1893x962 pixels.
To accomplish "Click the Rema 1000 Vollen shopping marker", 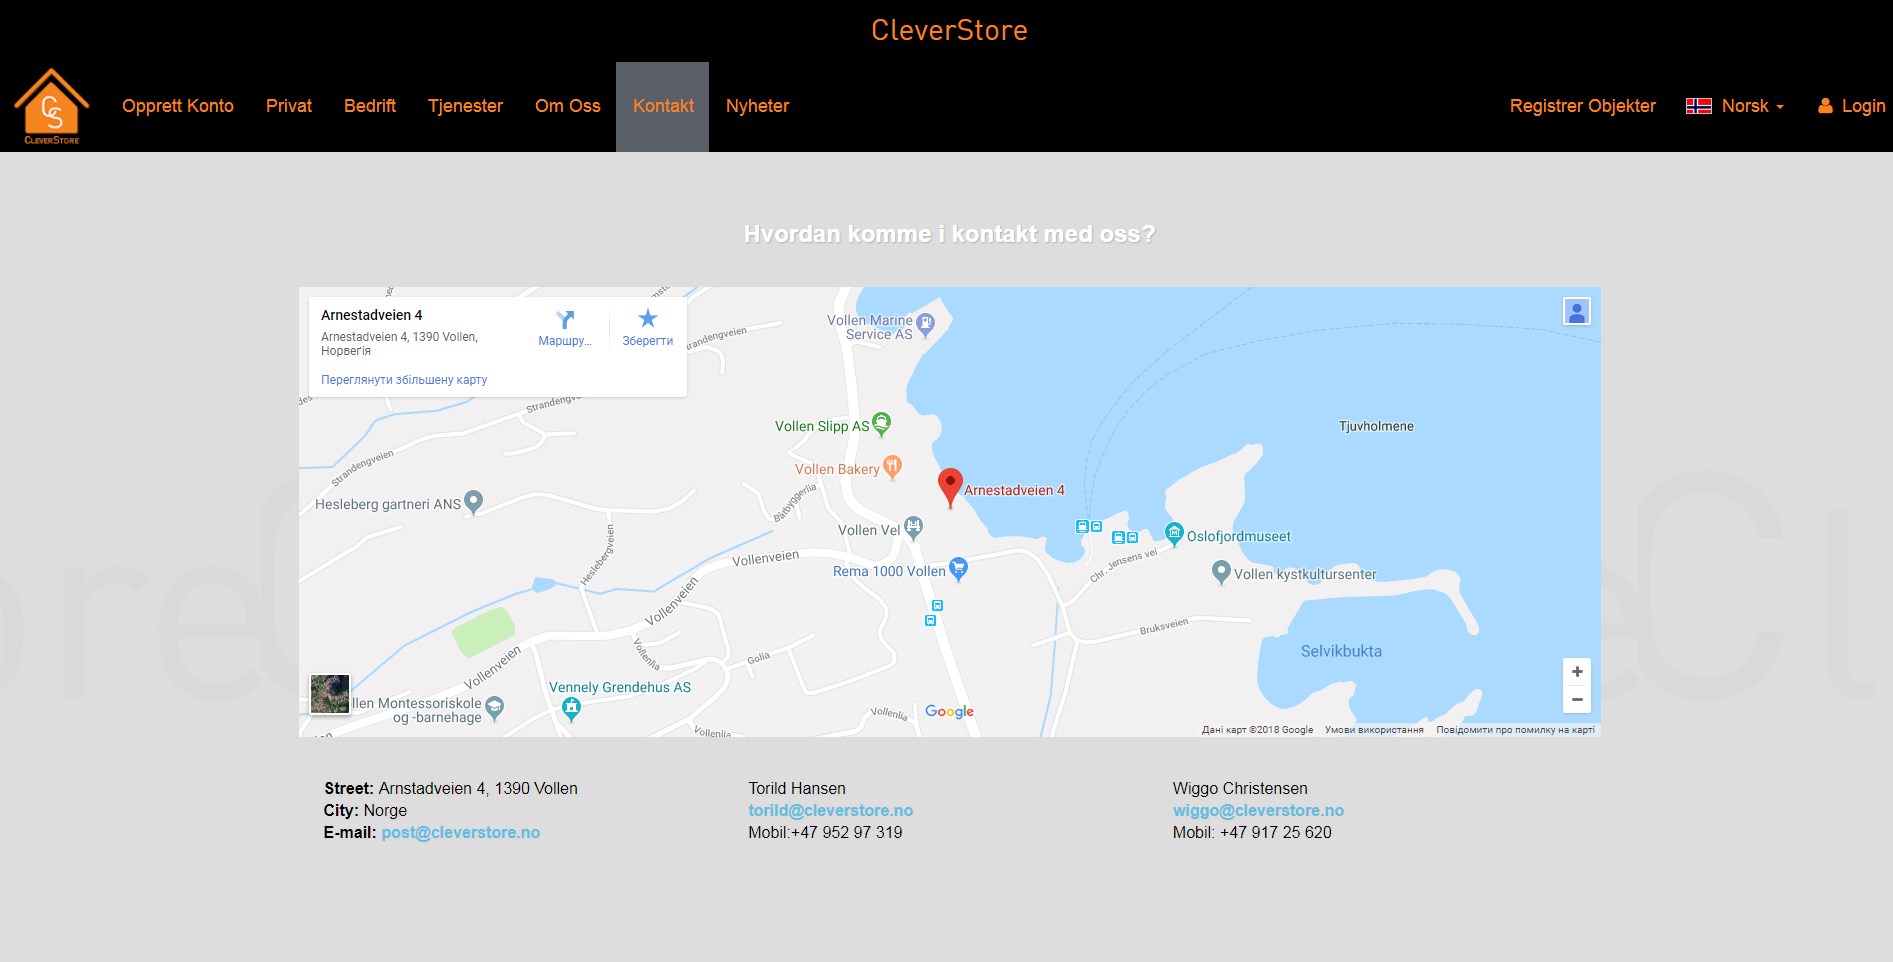I will [x=958, y=569].
